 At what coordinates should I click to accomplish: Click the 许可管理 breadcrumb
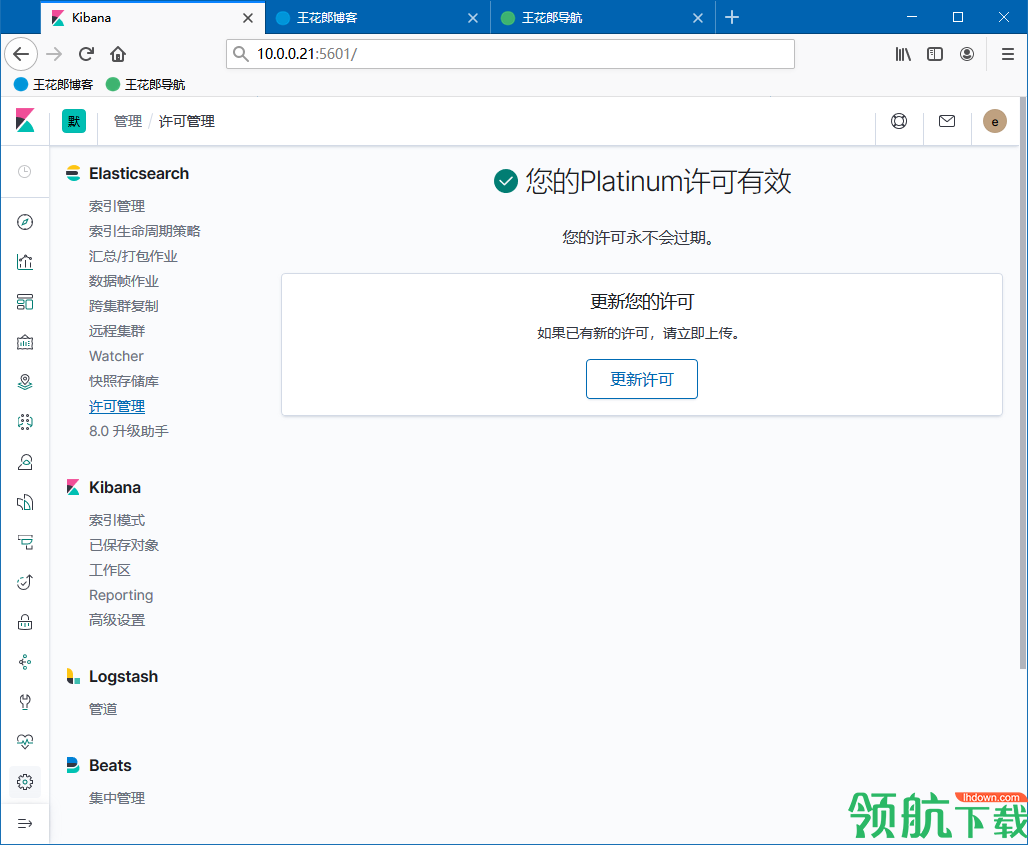click(187, 121)
